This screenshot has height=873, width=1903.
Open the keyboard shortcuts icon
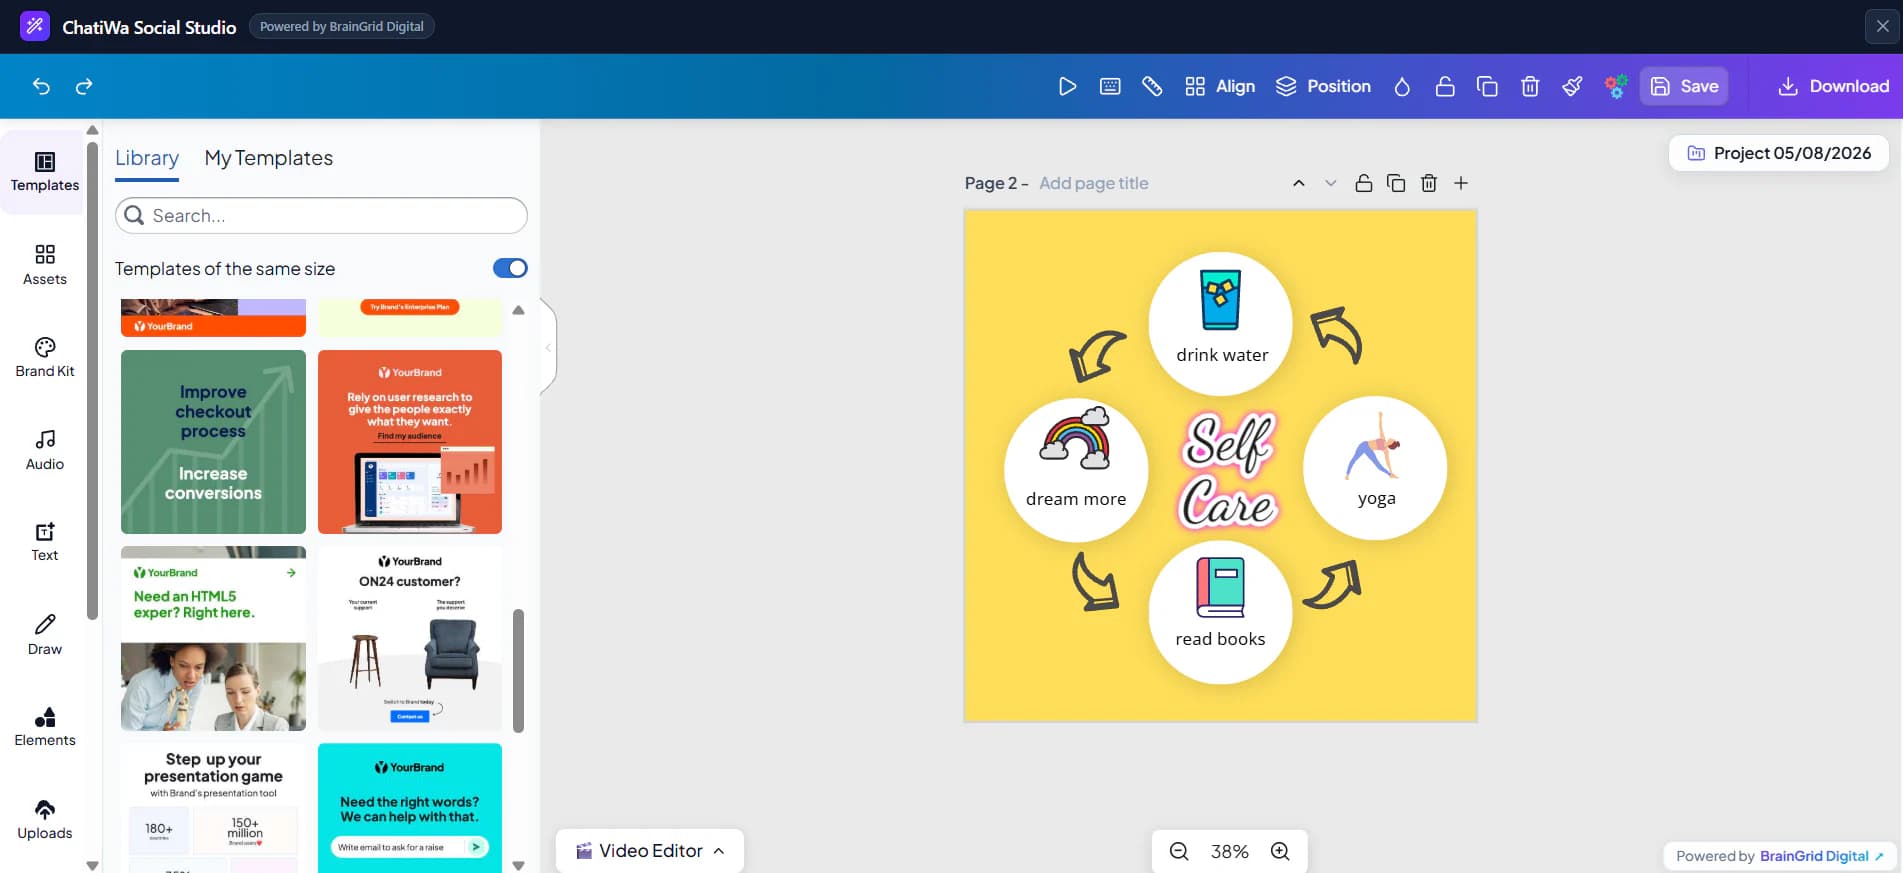pyautogui.click(x=1110, y=86)
